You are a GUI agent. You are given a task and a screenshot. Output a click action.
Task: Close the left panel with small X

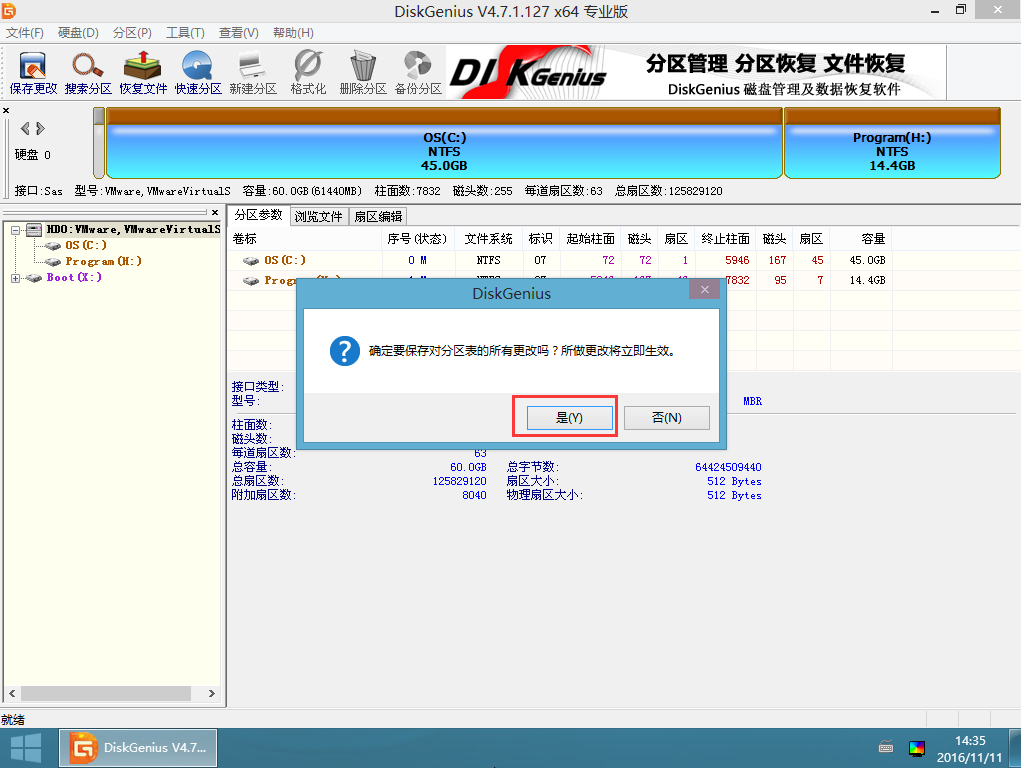6,111
